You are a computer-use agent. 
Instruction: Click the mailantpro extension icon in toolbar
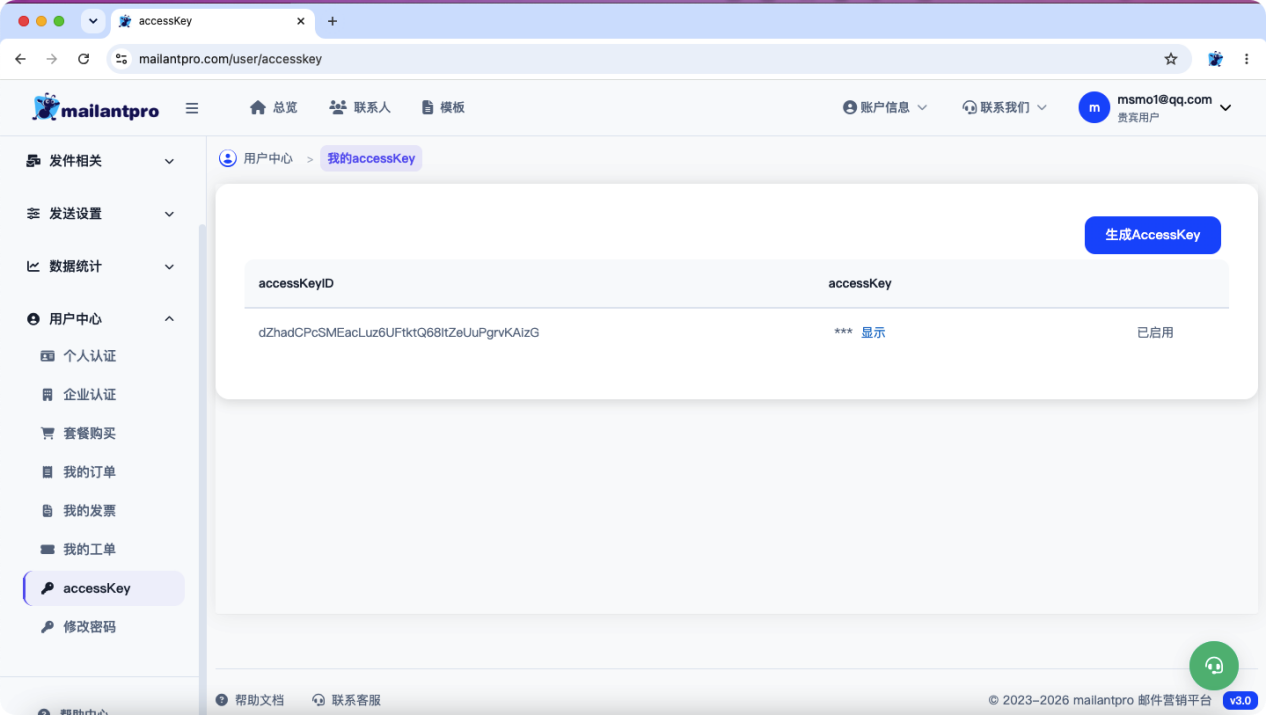click(x=1215, y=59)
